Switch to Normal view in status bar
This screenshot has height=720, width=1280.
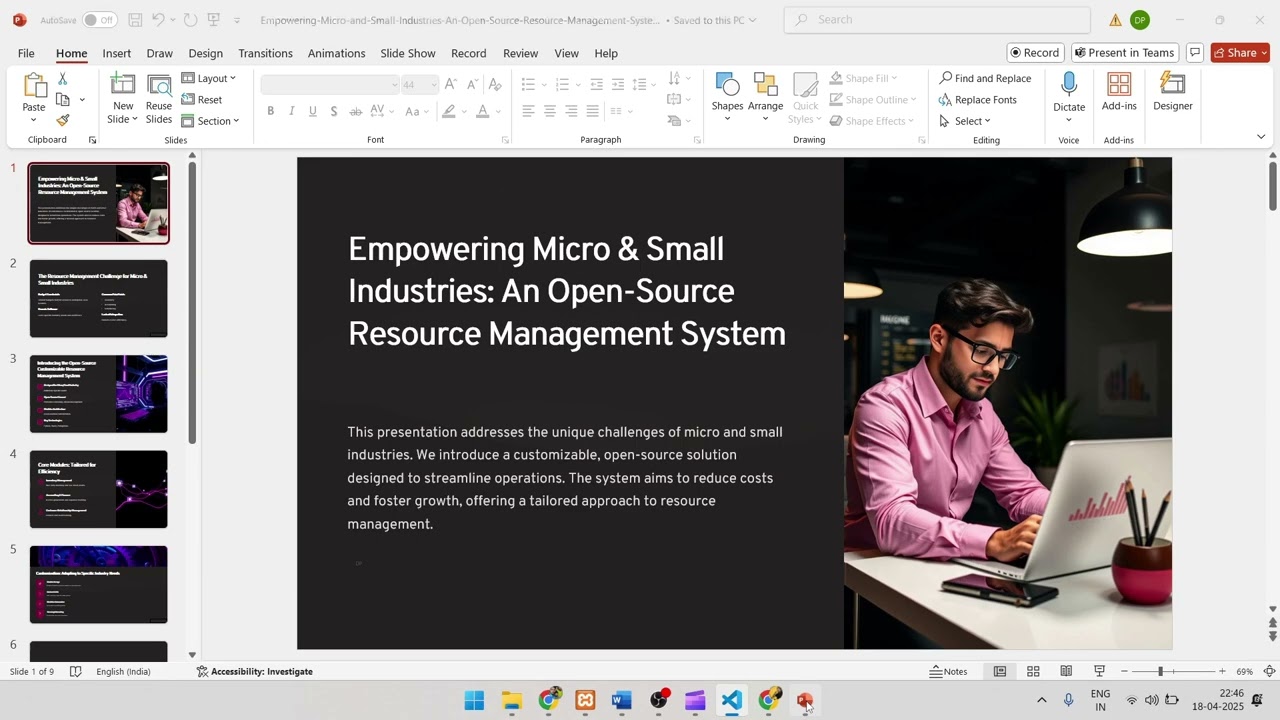coord(999,671)
